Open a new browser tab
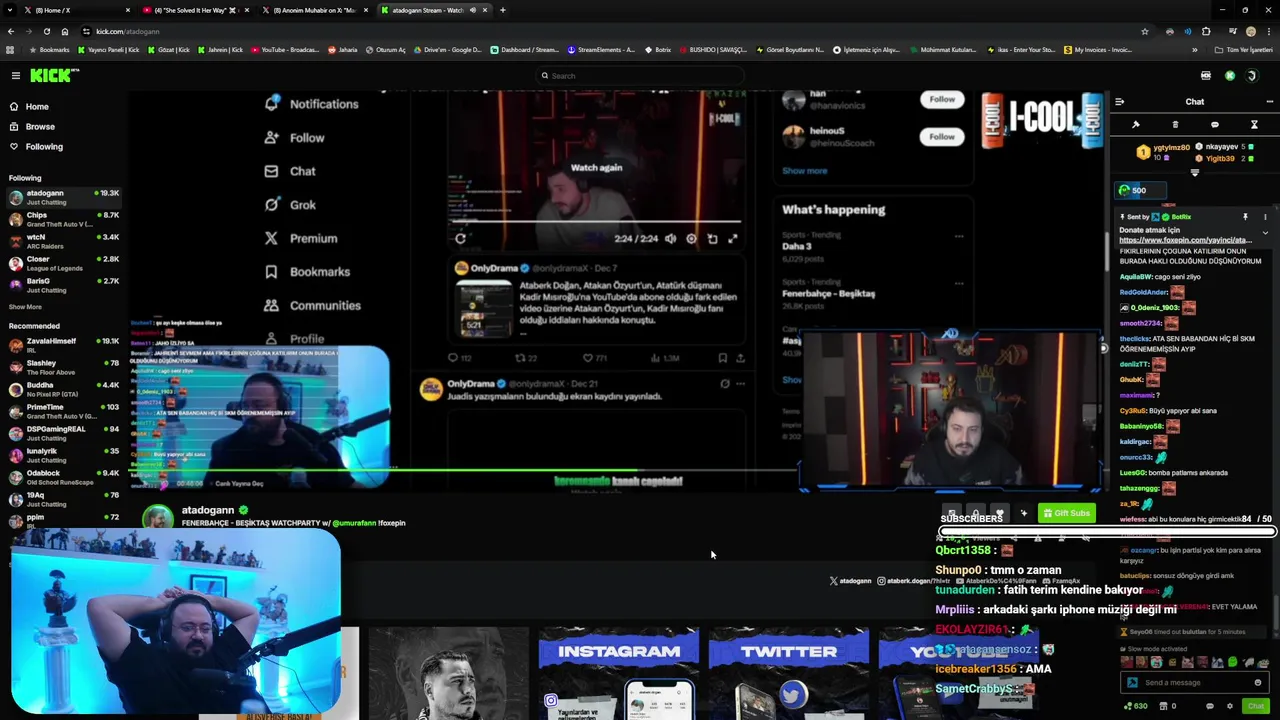Viewport: 1280px width, 720px height. (x=502, y=10)
